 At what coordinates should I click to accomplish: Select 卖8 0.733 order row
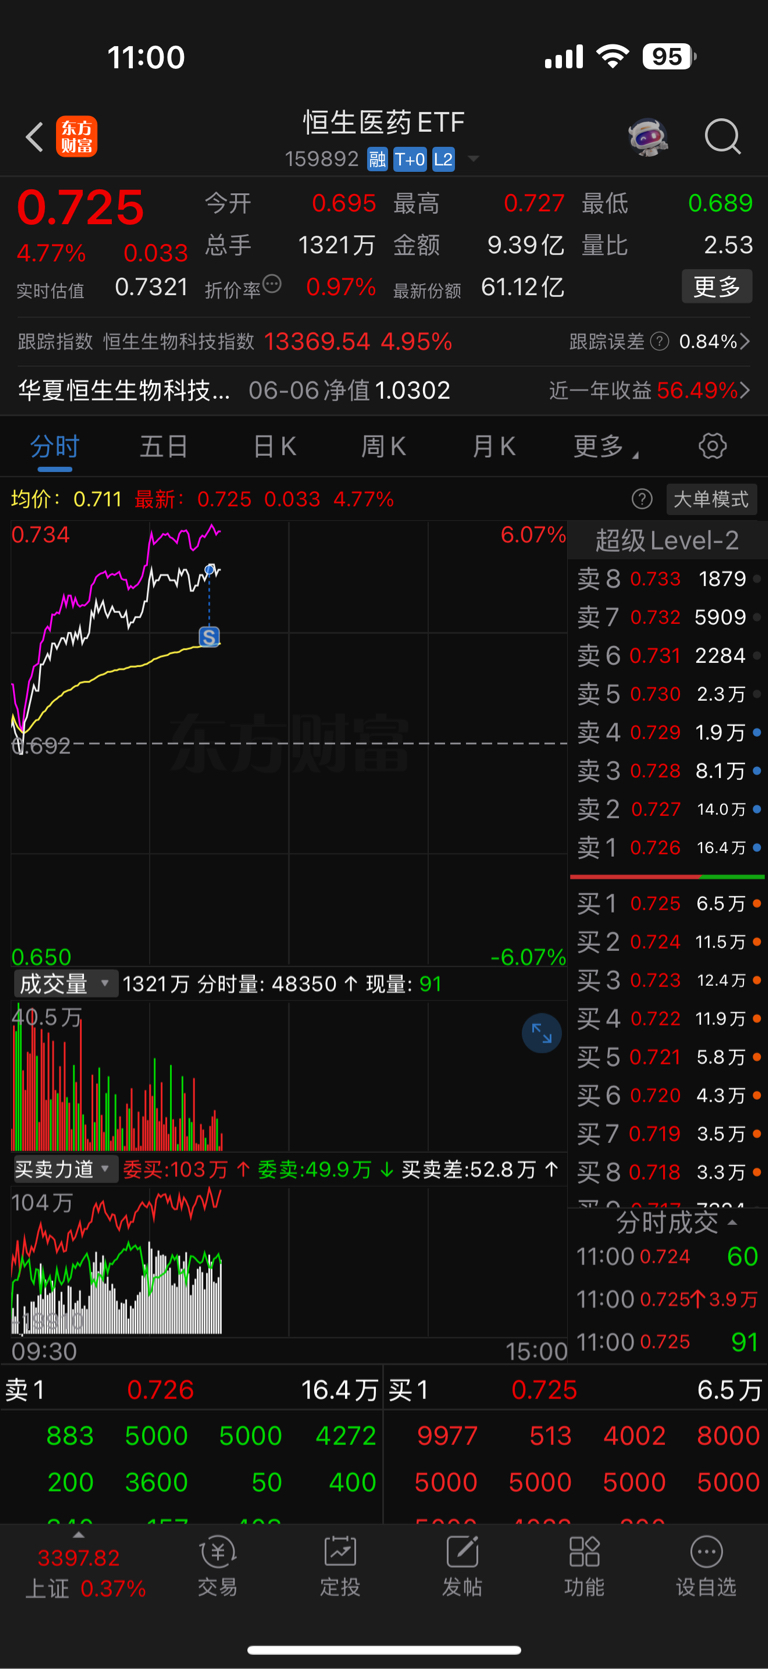coord(667,579)
